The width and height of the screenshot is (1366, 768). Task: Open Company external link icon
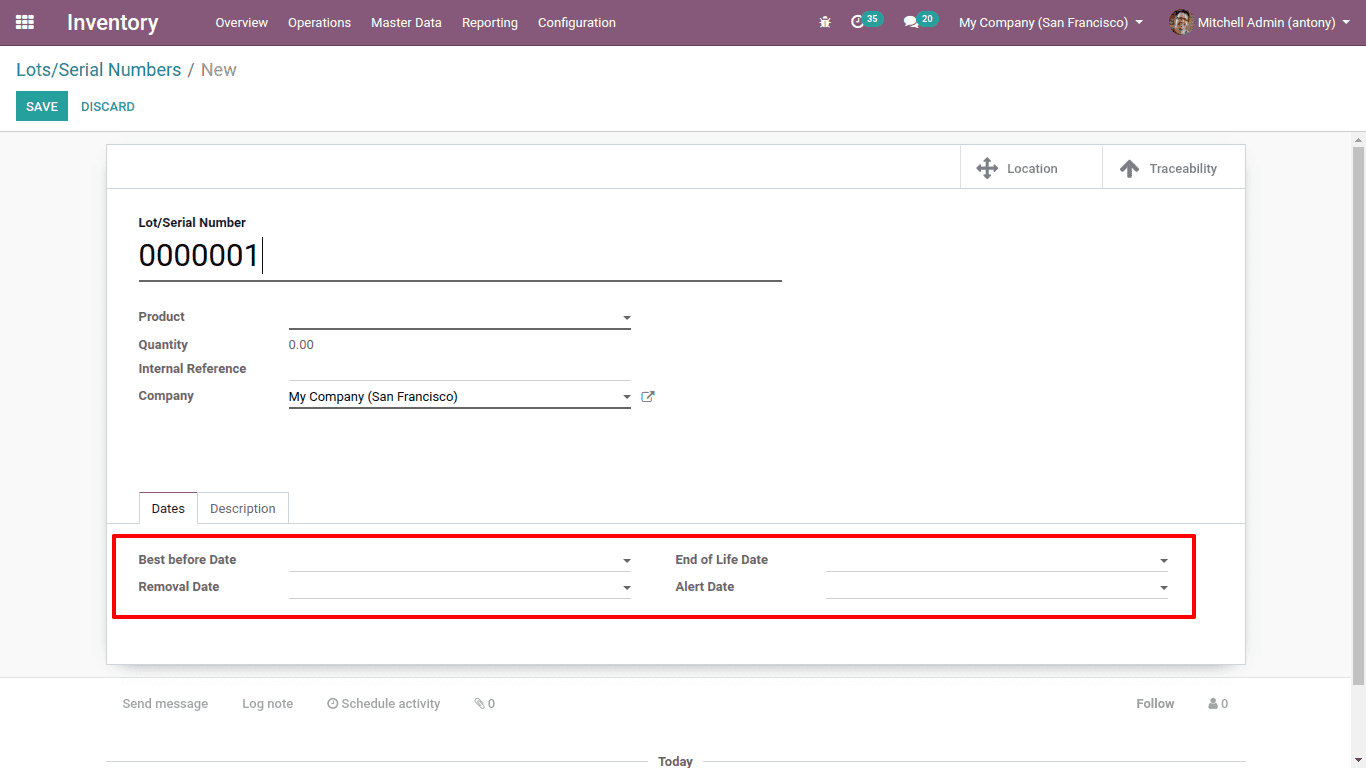pyautogui.click(x=648, y=397)
